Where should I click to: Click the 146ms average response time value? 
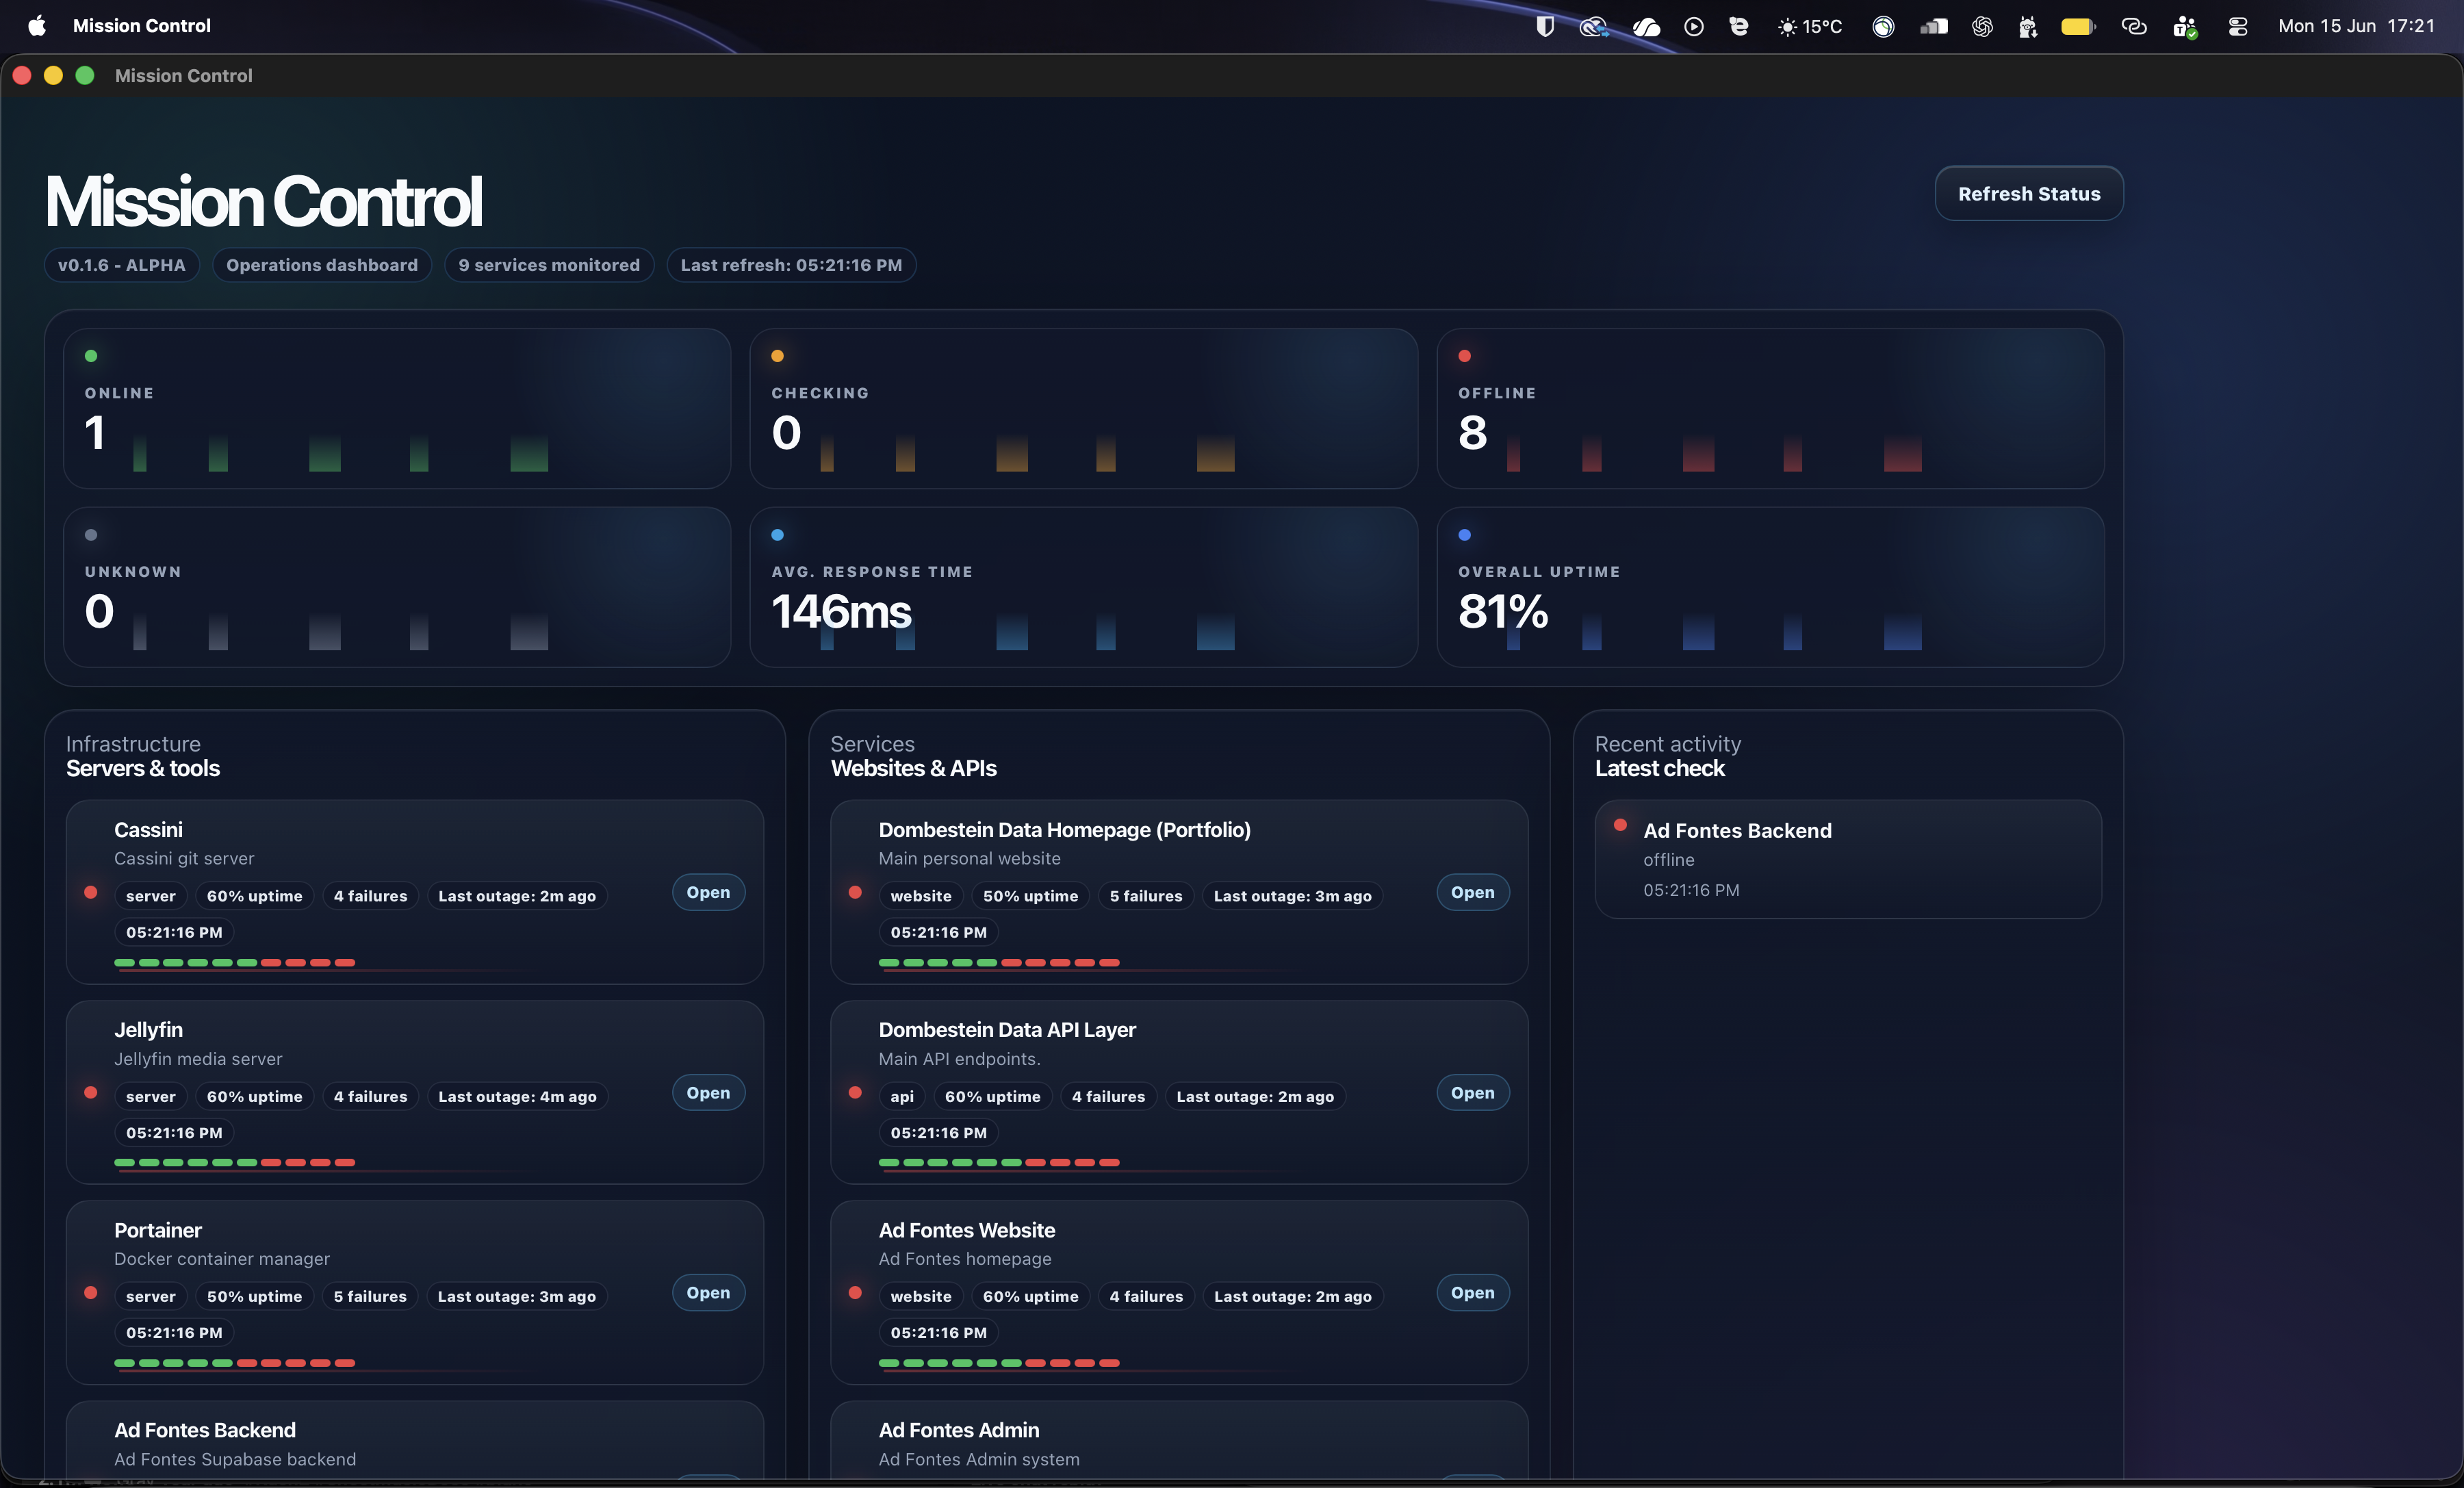tap(841, 611)
